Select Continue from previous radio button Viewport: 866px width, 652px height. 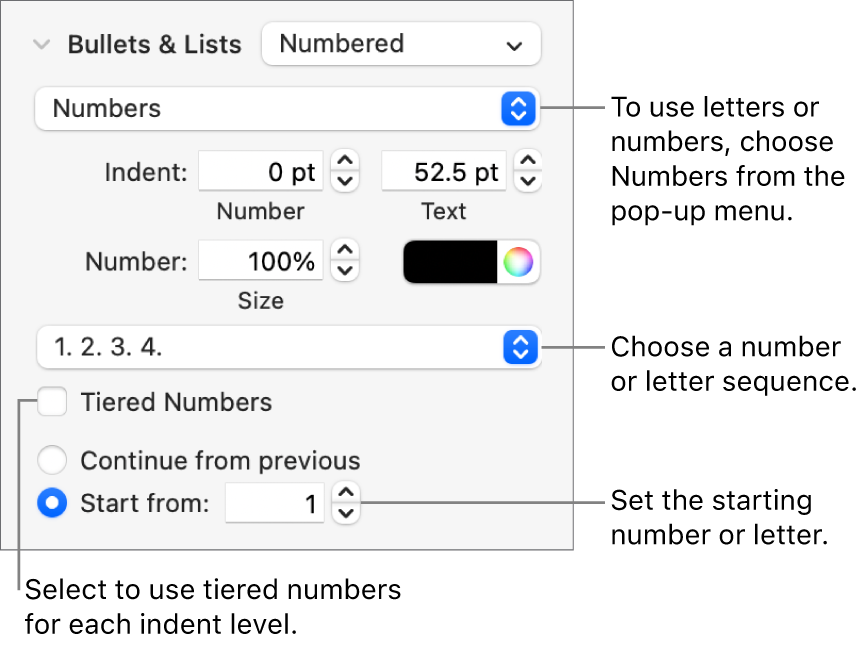(52, 461)
